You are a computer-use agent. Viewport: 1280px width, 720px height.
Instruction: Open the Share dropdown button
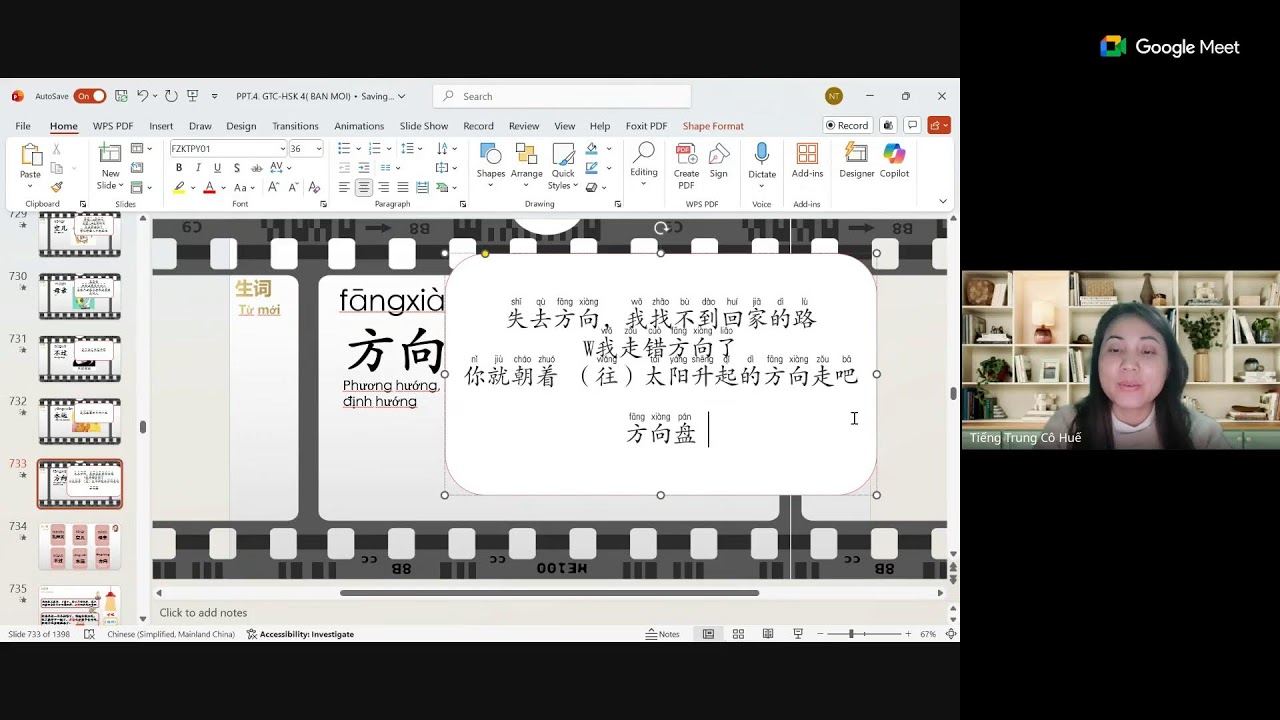point(939,125)
